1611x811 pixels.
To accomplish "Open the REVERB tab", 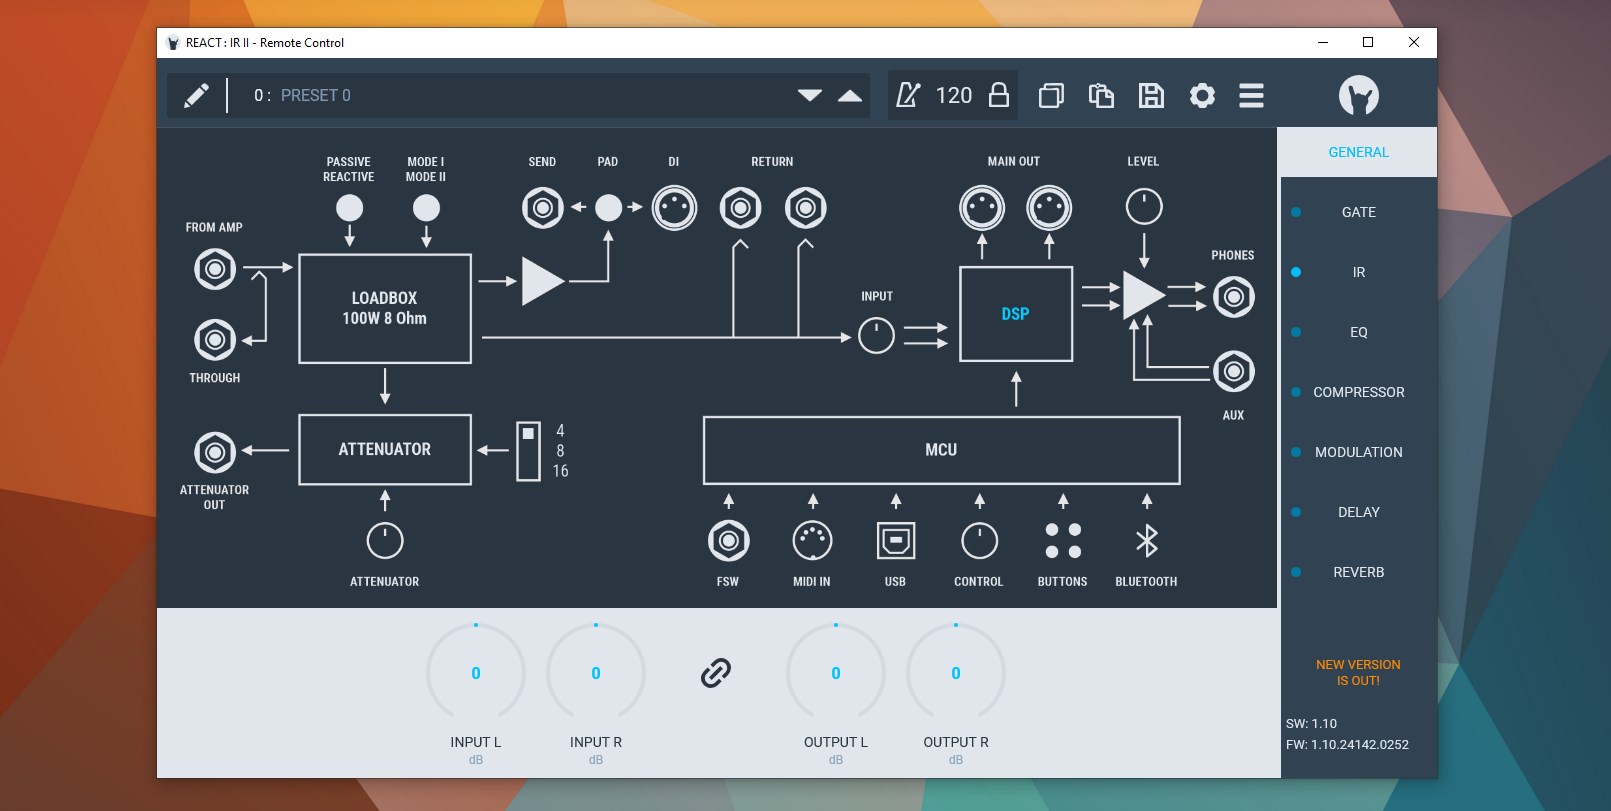I will (x=1359, y=572).
